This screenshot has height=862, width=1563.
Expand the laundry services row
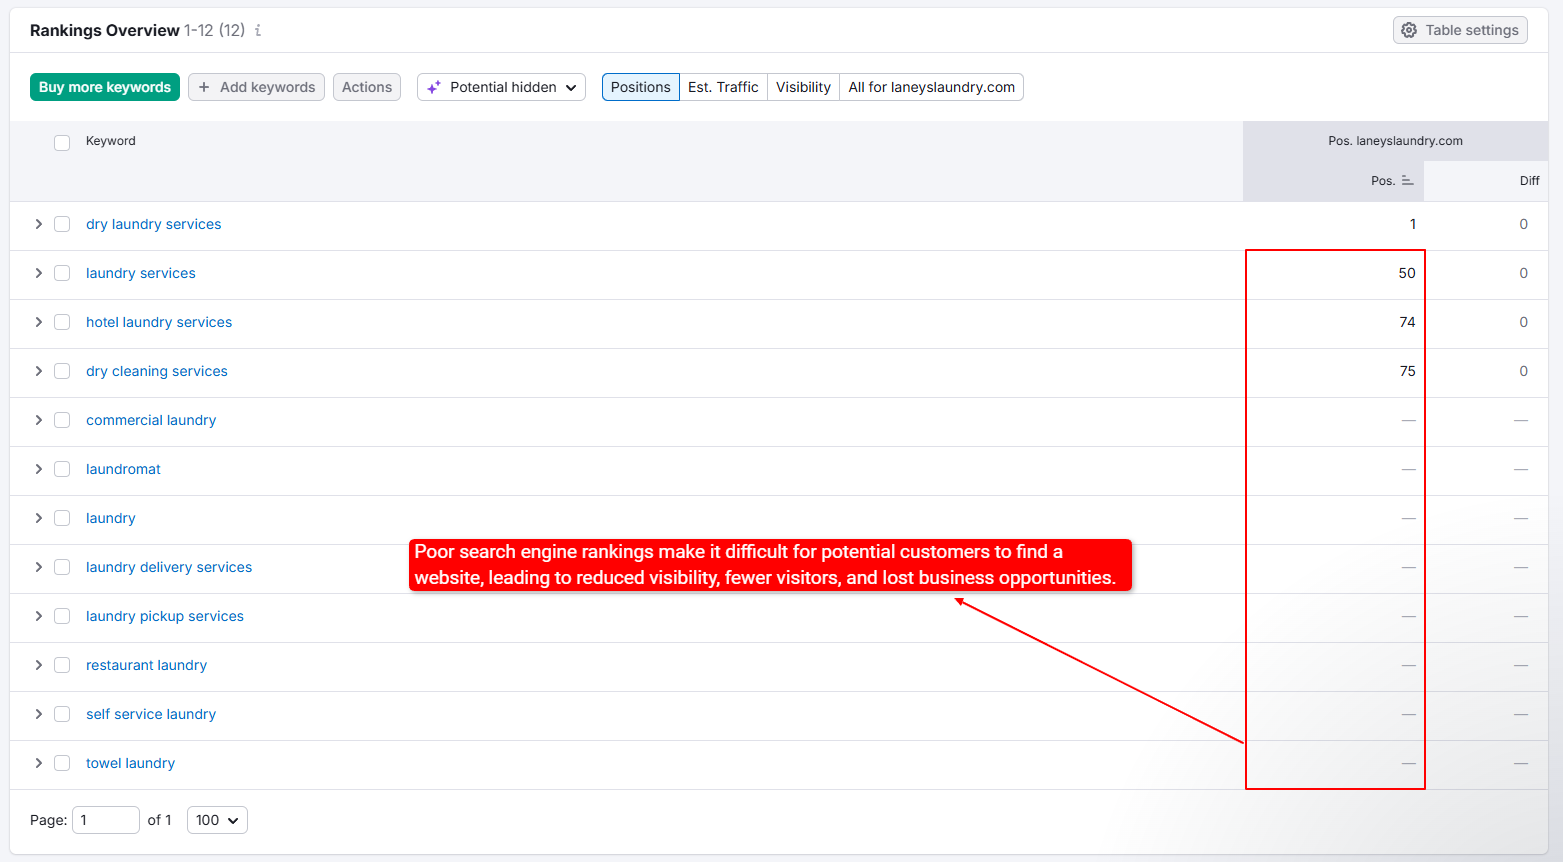pos(38,273)
